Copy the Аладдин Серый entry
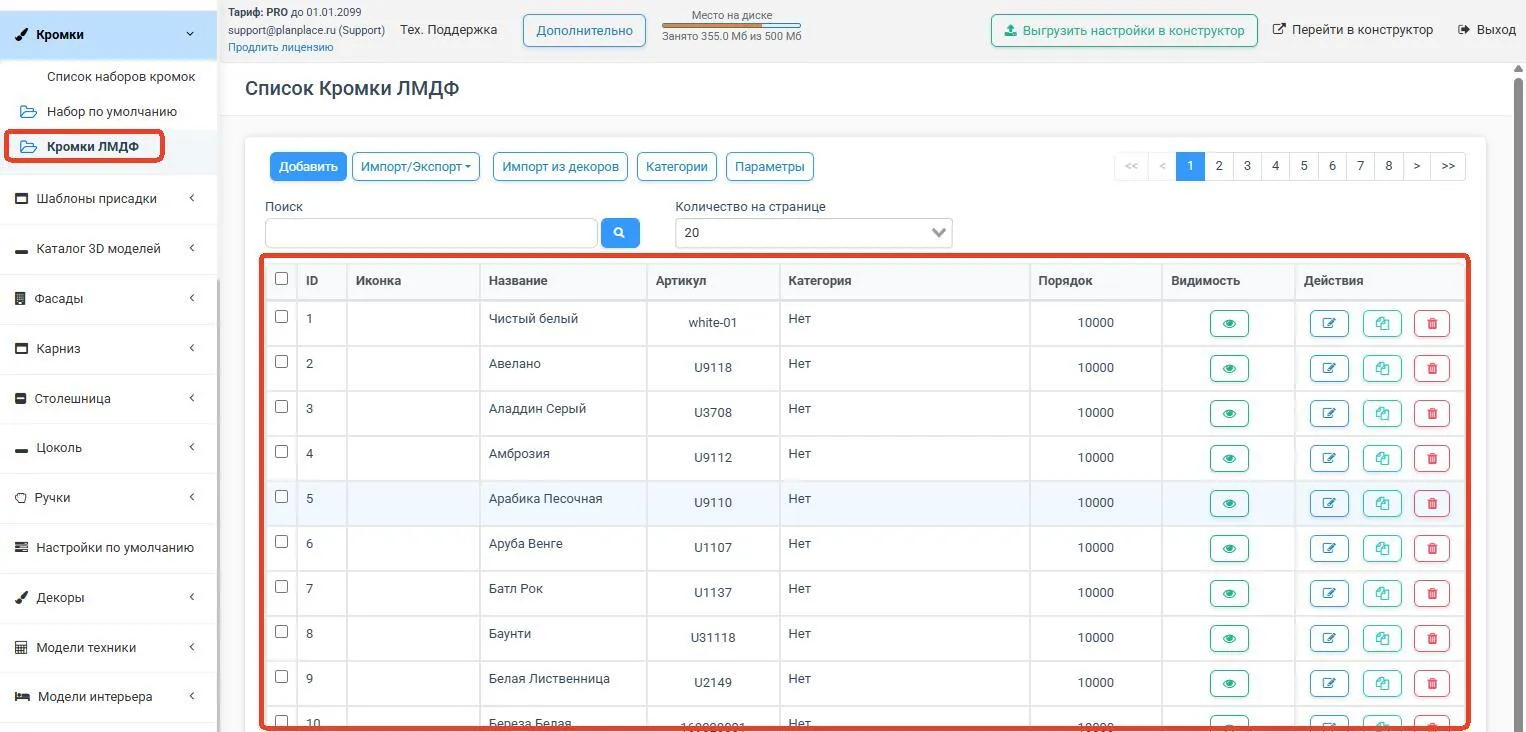This screenshot has width=1526, height=732. pos(1382,413)
